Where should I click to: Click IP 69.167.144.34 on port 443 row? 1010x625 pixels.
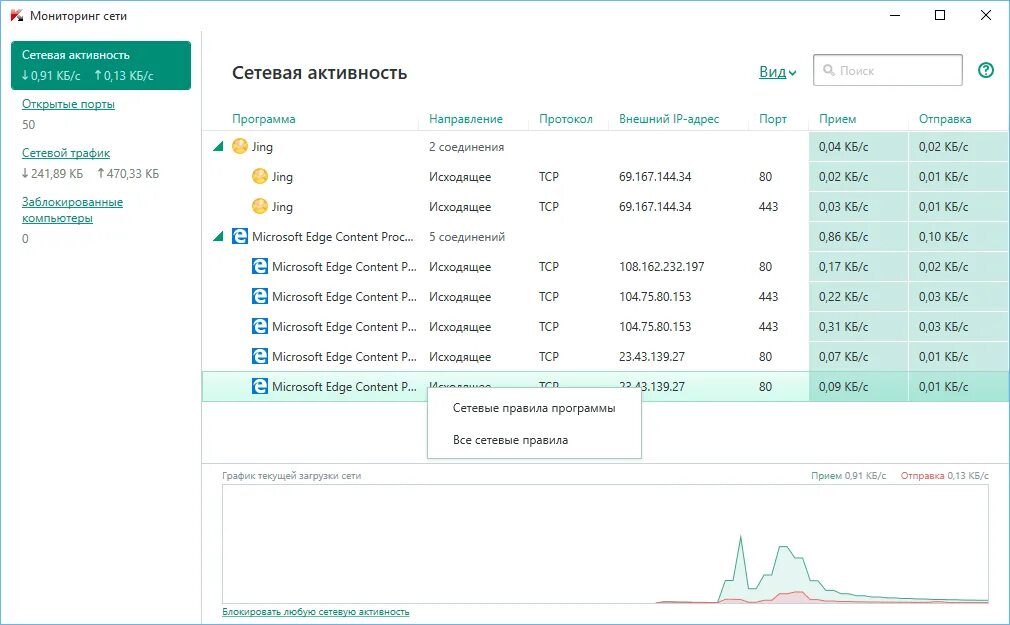point(655,206)
